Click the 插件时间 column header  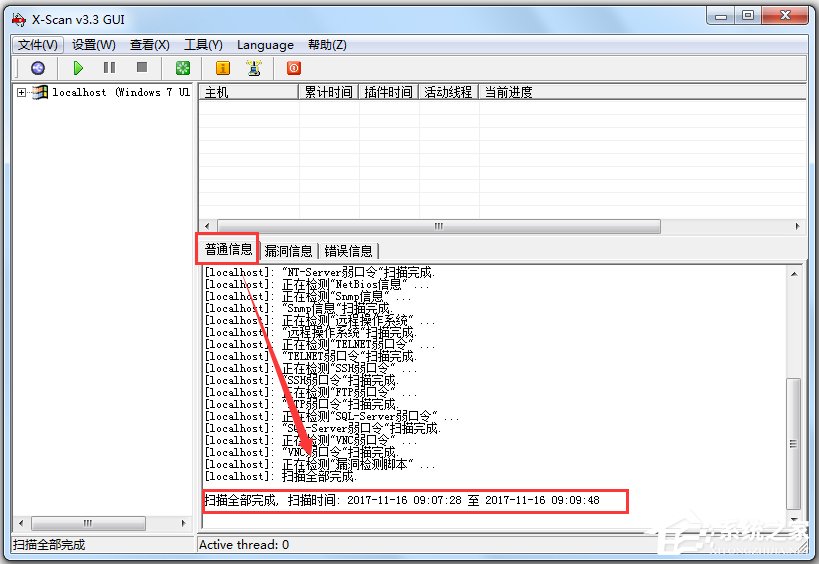tap(389, 92)
